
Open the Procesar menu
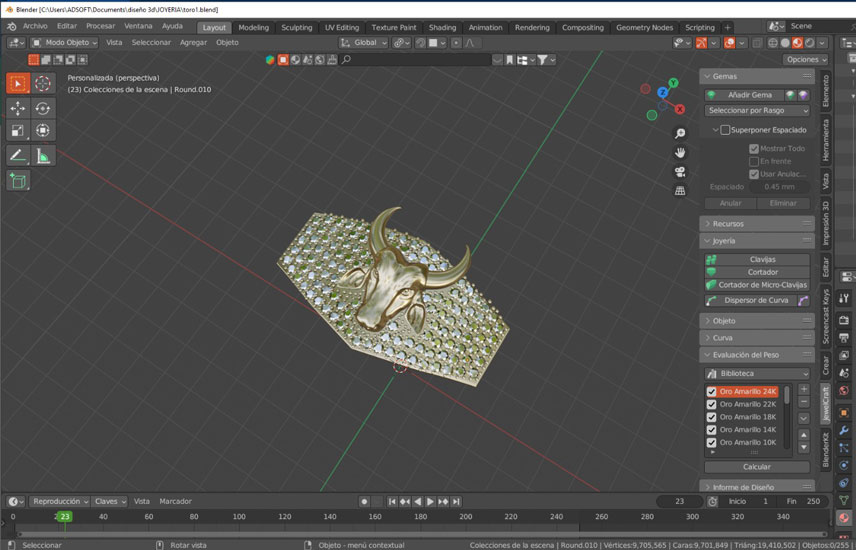click(x=100, y=26)
